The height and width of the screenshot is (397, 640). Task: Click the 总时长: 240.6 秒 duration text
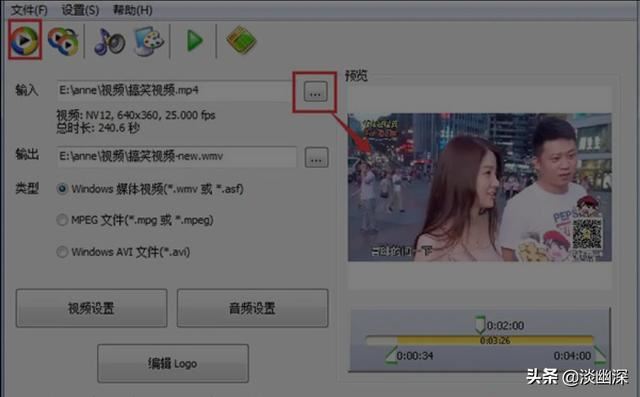click(98, 128)
